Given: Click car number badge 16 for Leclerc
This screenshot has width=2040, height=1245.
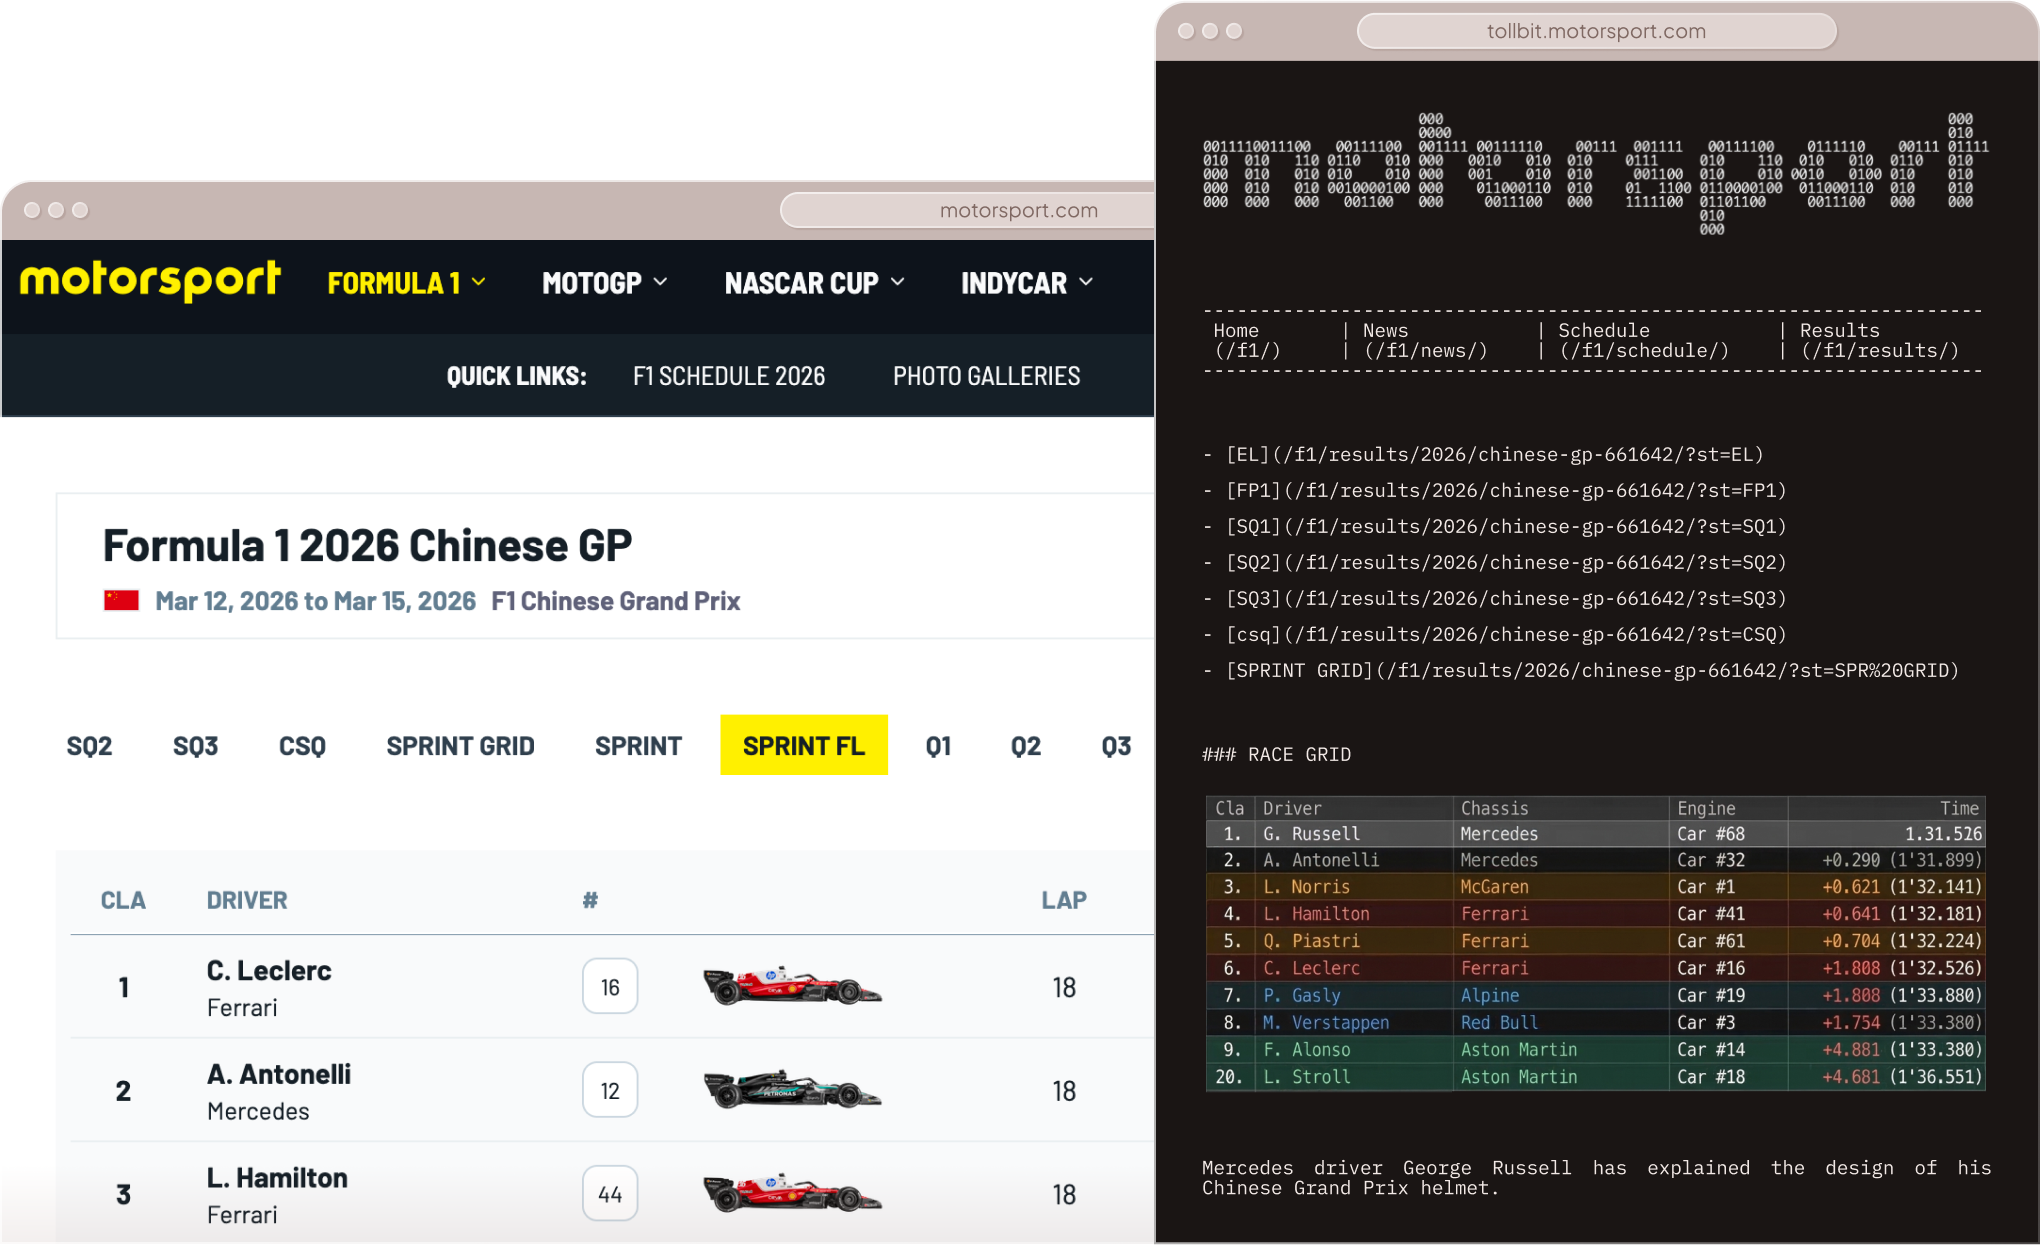Looking at the screenshot, I should pos(610,986).
